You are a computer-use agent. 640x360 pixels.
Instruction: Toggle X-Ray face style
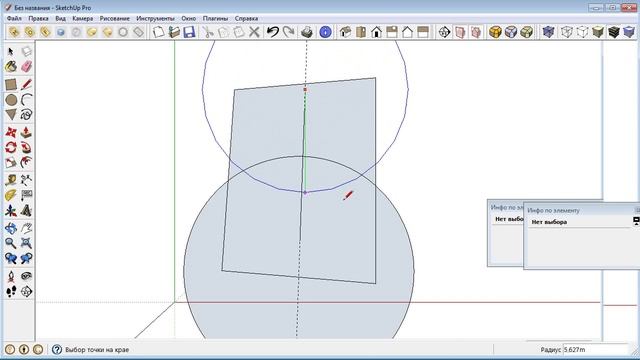coord(548,32)
